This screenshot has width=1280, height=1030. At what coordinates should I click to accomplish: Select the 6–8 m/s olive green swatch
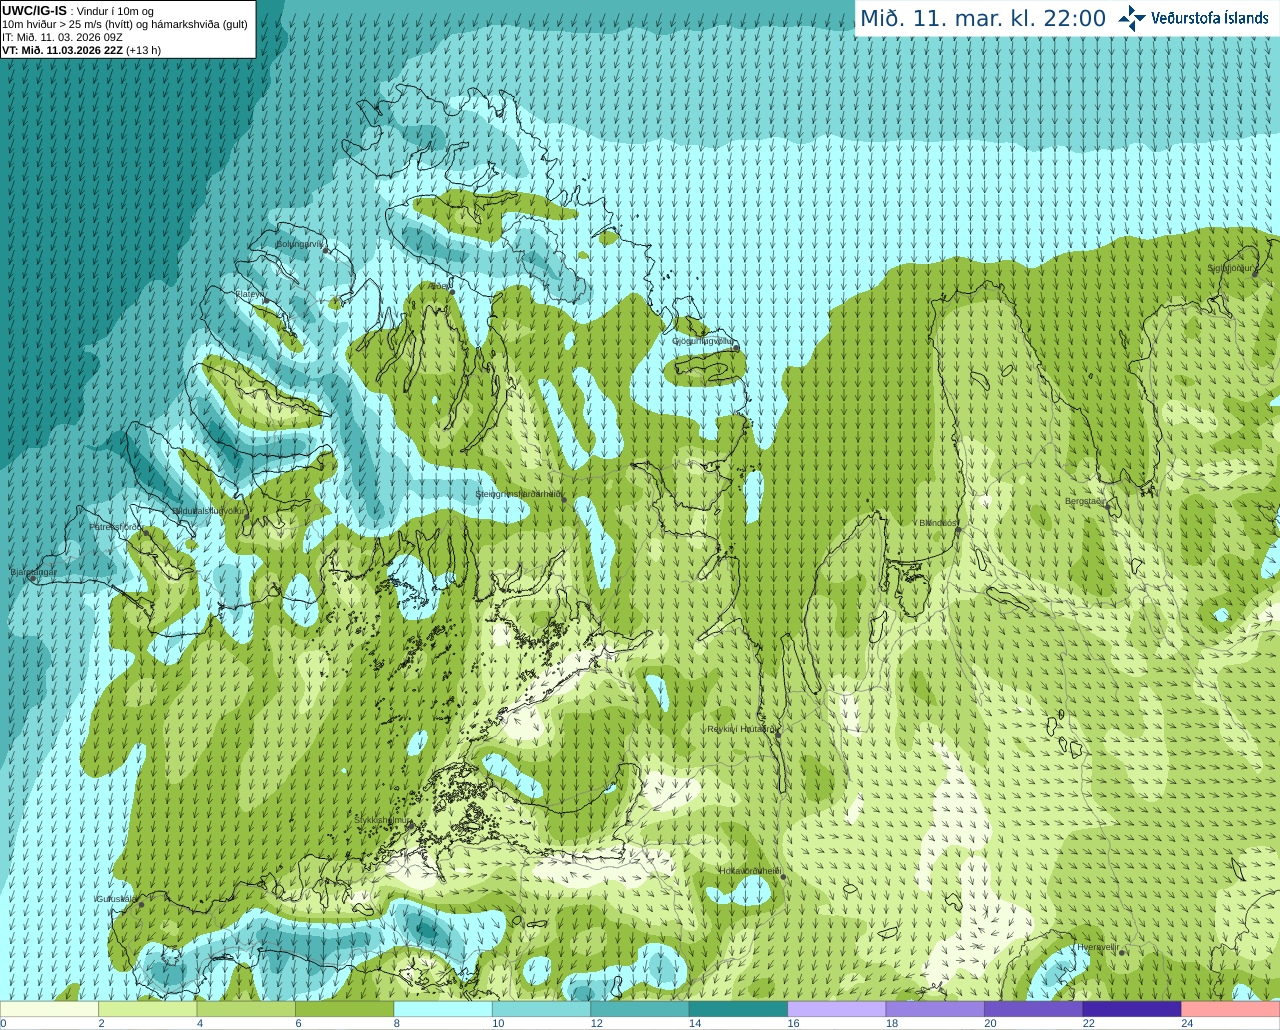click(345, 1009)
